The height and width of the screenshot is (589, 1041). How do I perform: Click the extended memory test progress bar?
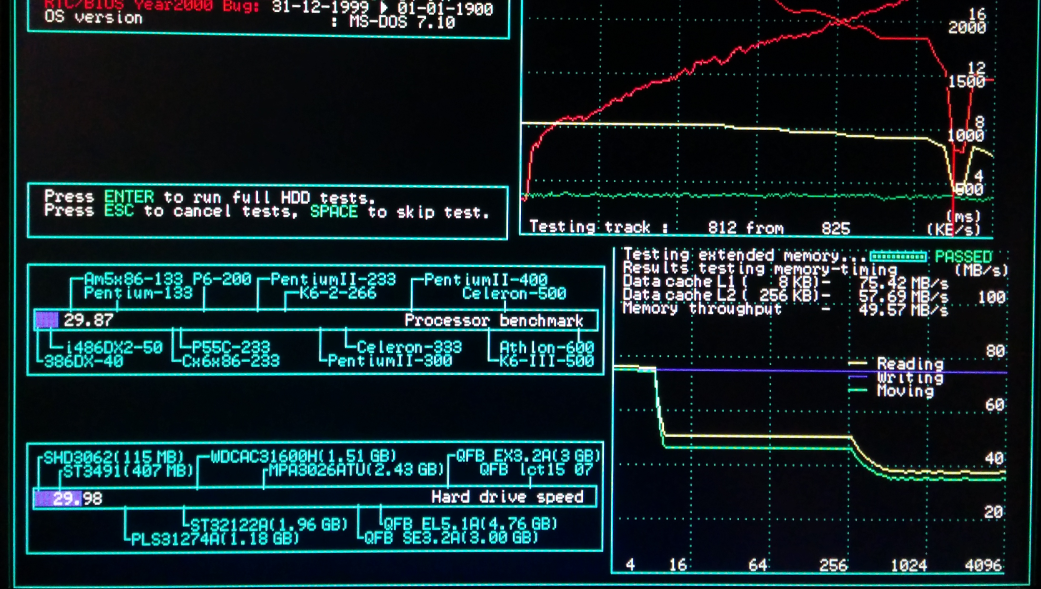click(898, 256)
